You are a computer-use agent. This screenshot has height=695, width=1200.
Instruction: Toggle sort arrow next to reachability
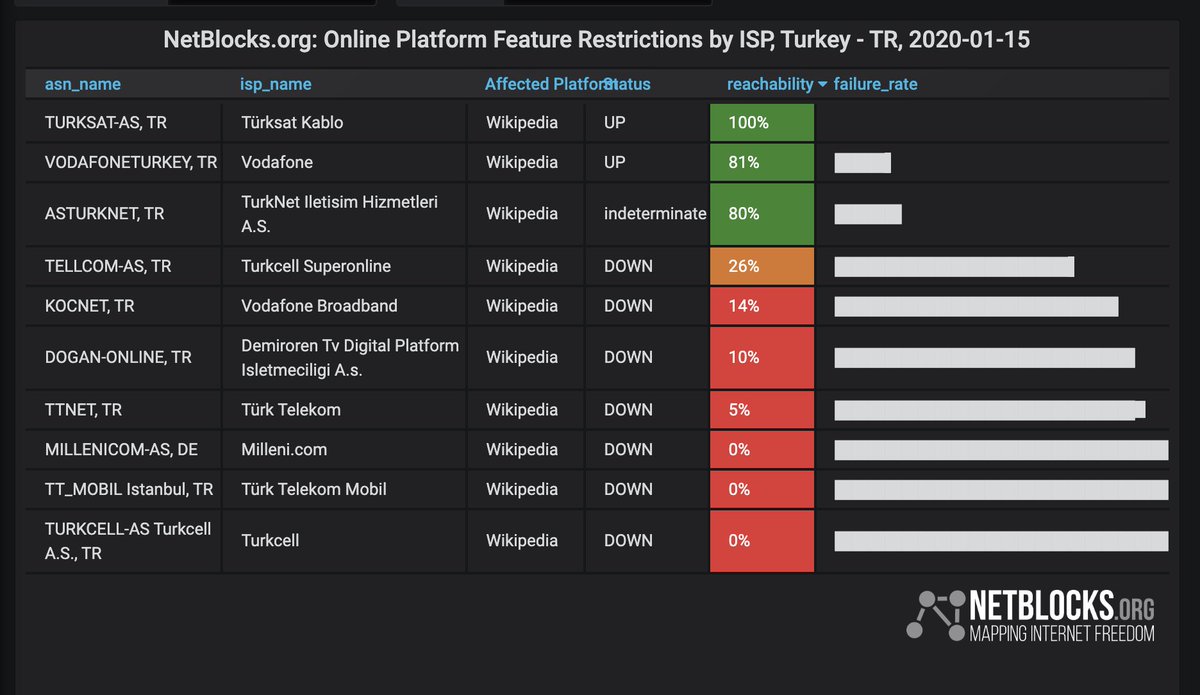[x=822, y=85]
